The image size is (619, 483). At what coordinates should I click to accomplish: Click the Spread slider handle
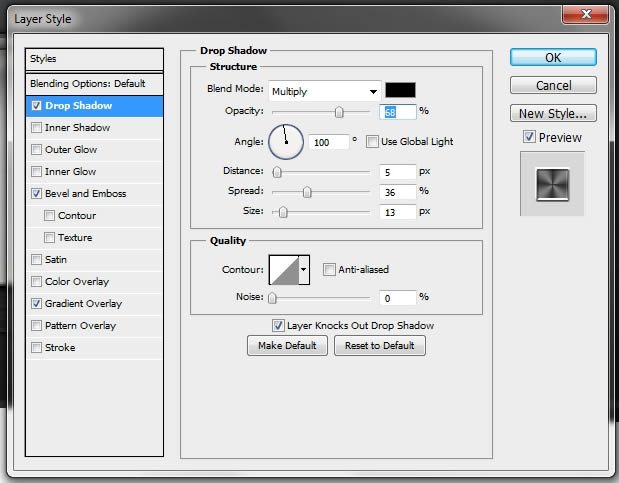tap(307, 192)
